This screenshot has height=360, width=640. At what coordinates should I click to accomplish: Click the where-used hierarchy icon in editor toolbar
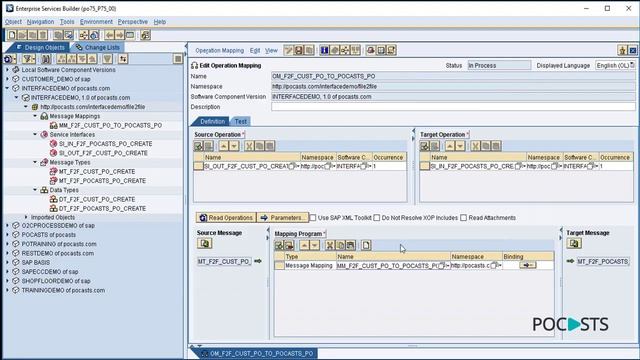point(345,50)
